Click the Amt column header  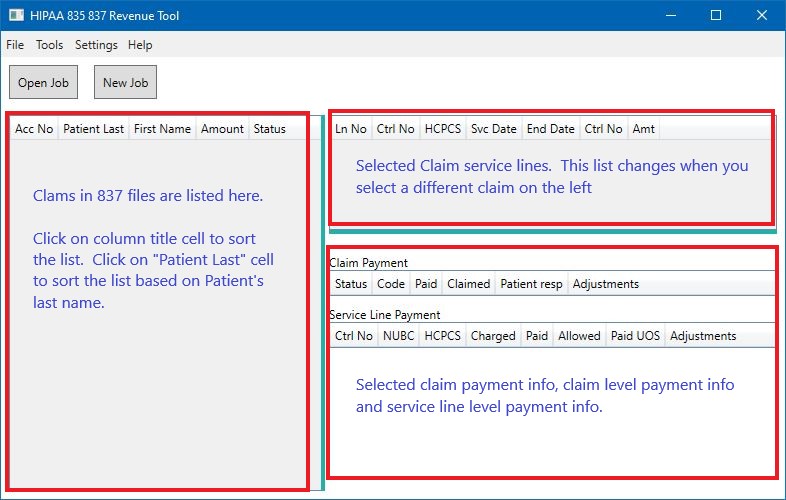pos(643,129)
